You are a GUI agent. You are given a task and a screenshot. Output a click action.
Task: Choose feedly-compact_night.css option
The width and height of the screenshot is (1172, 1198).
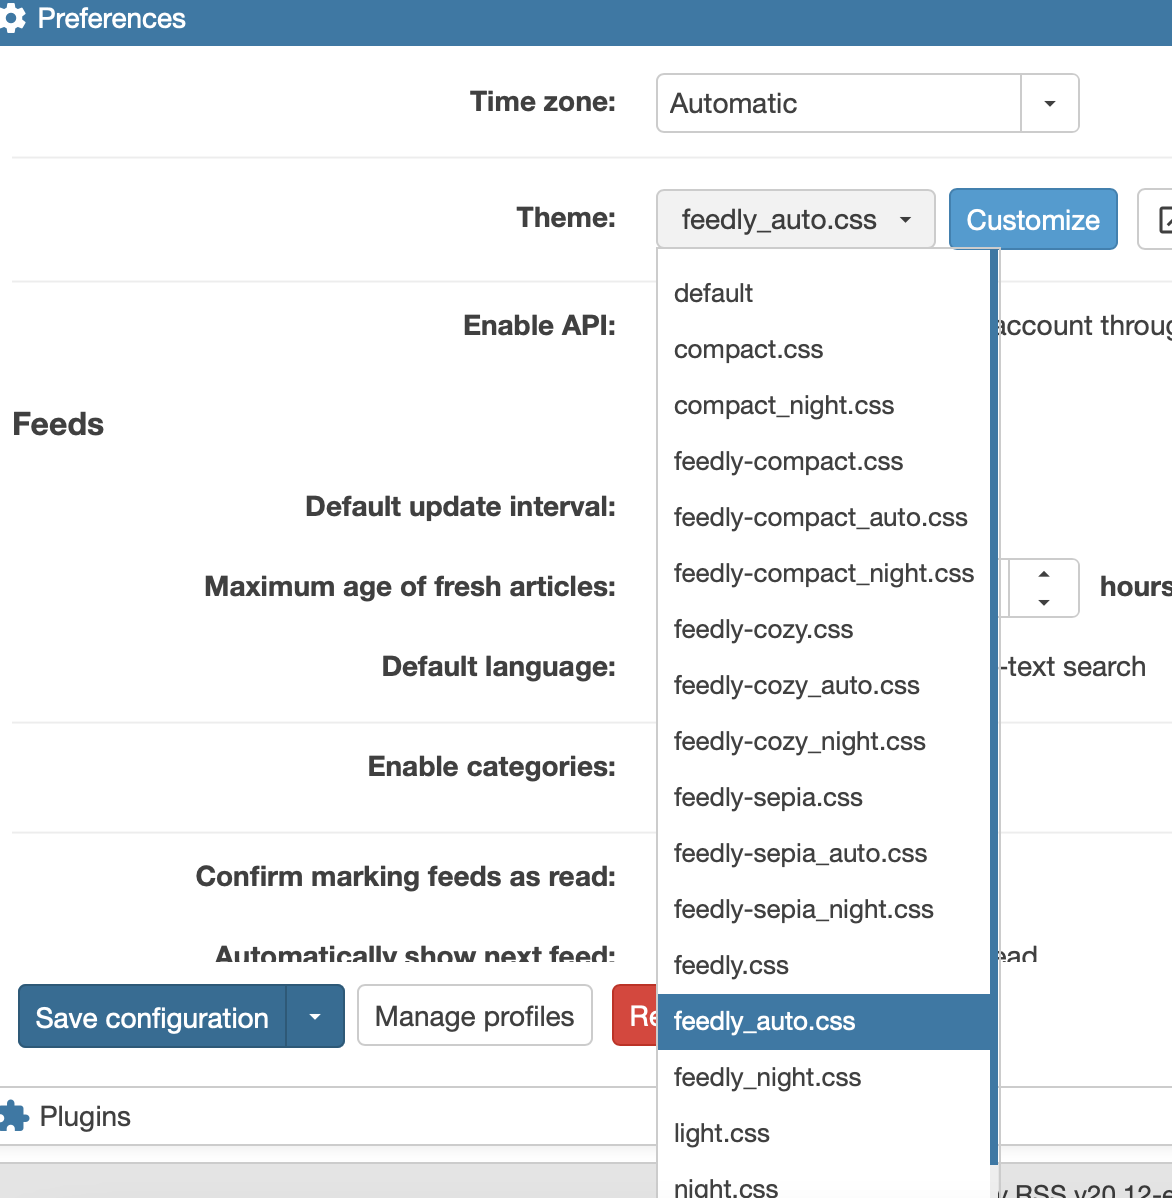[824, 573]
